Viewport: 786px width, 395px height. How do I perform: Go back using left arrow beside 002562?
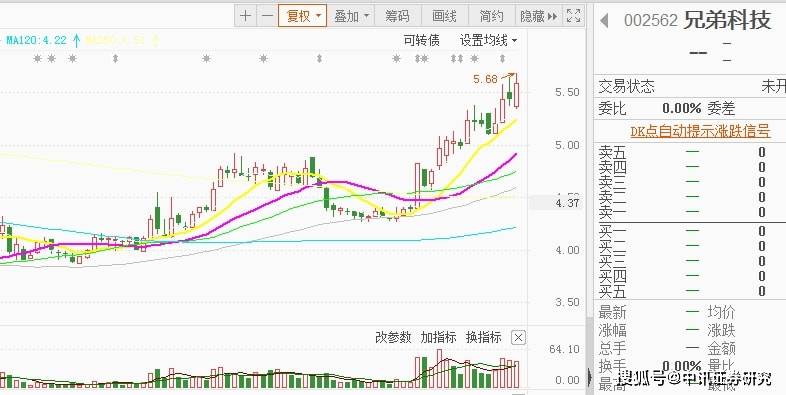(x=605, y=21)
